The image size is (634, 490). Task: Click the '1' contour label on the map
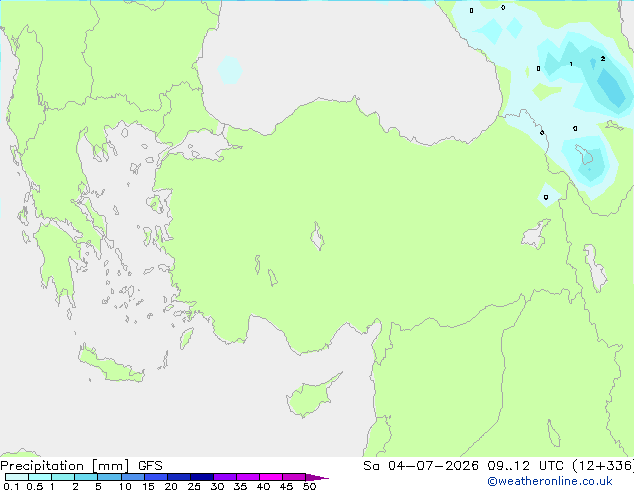[571, 64]
